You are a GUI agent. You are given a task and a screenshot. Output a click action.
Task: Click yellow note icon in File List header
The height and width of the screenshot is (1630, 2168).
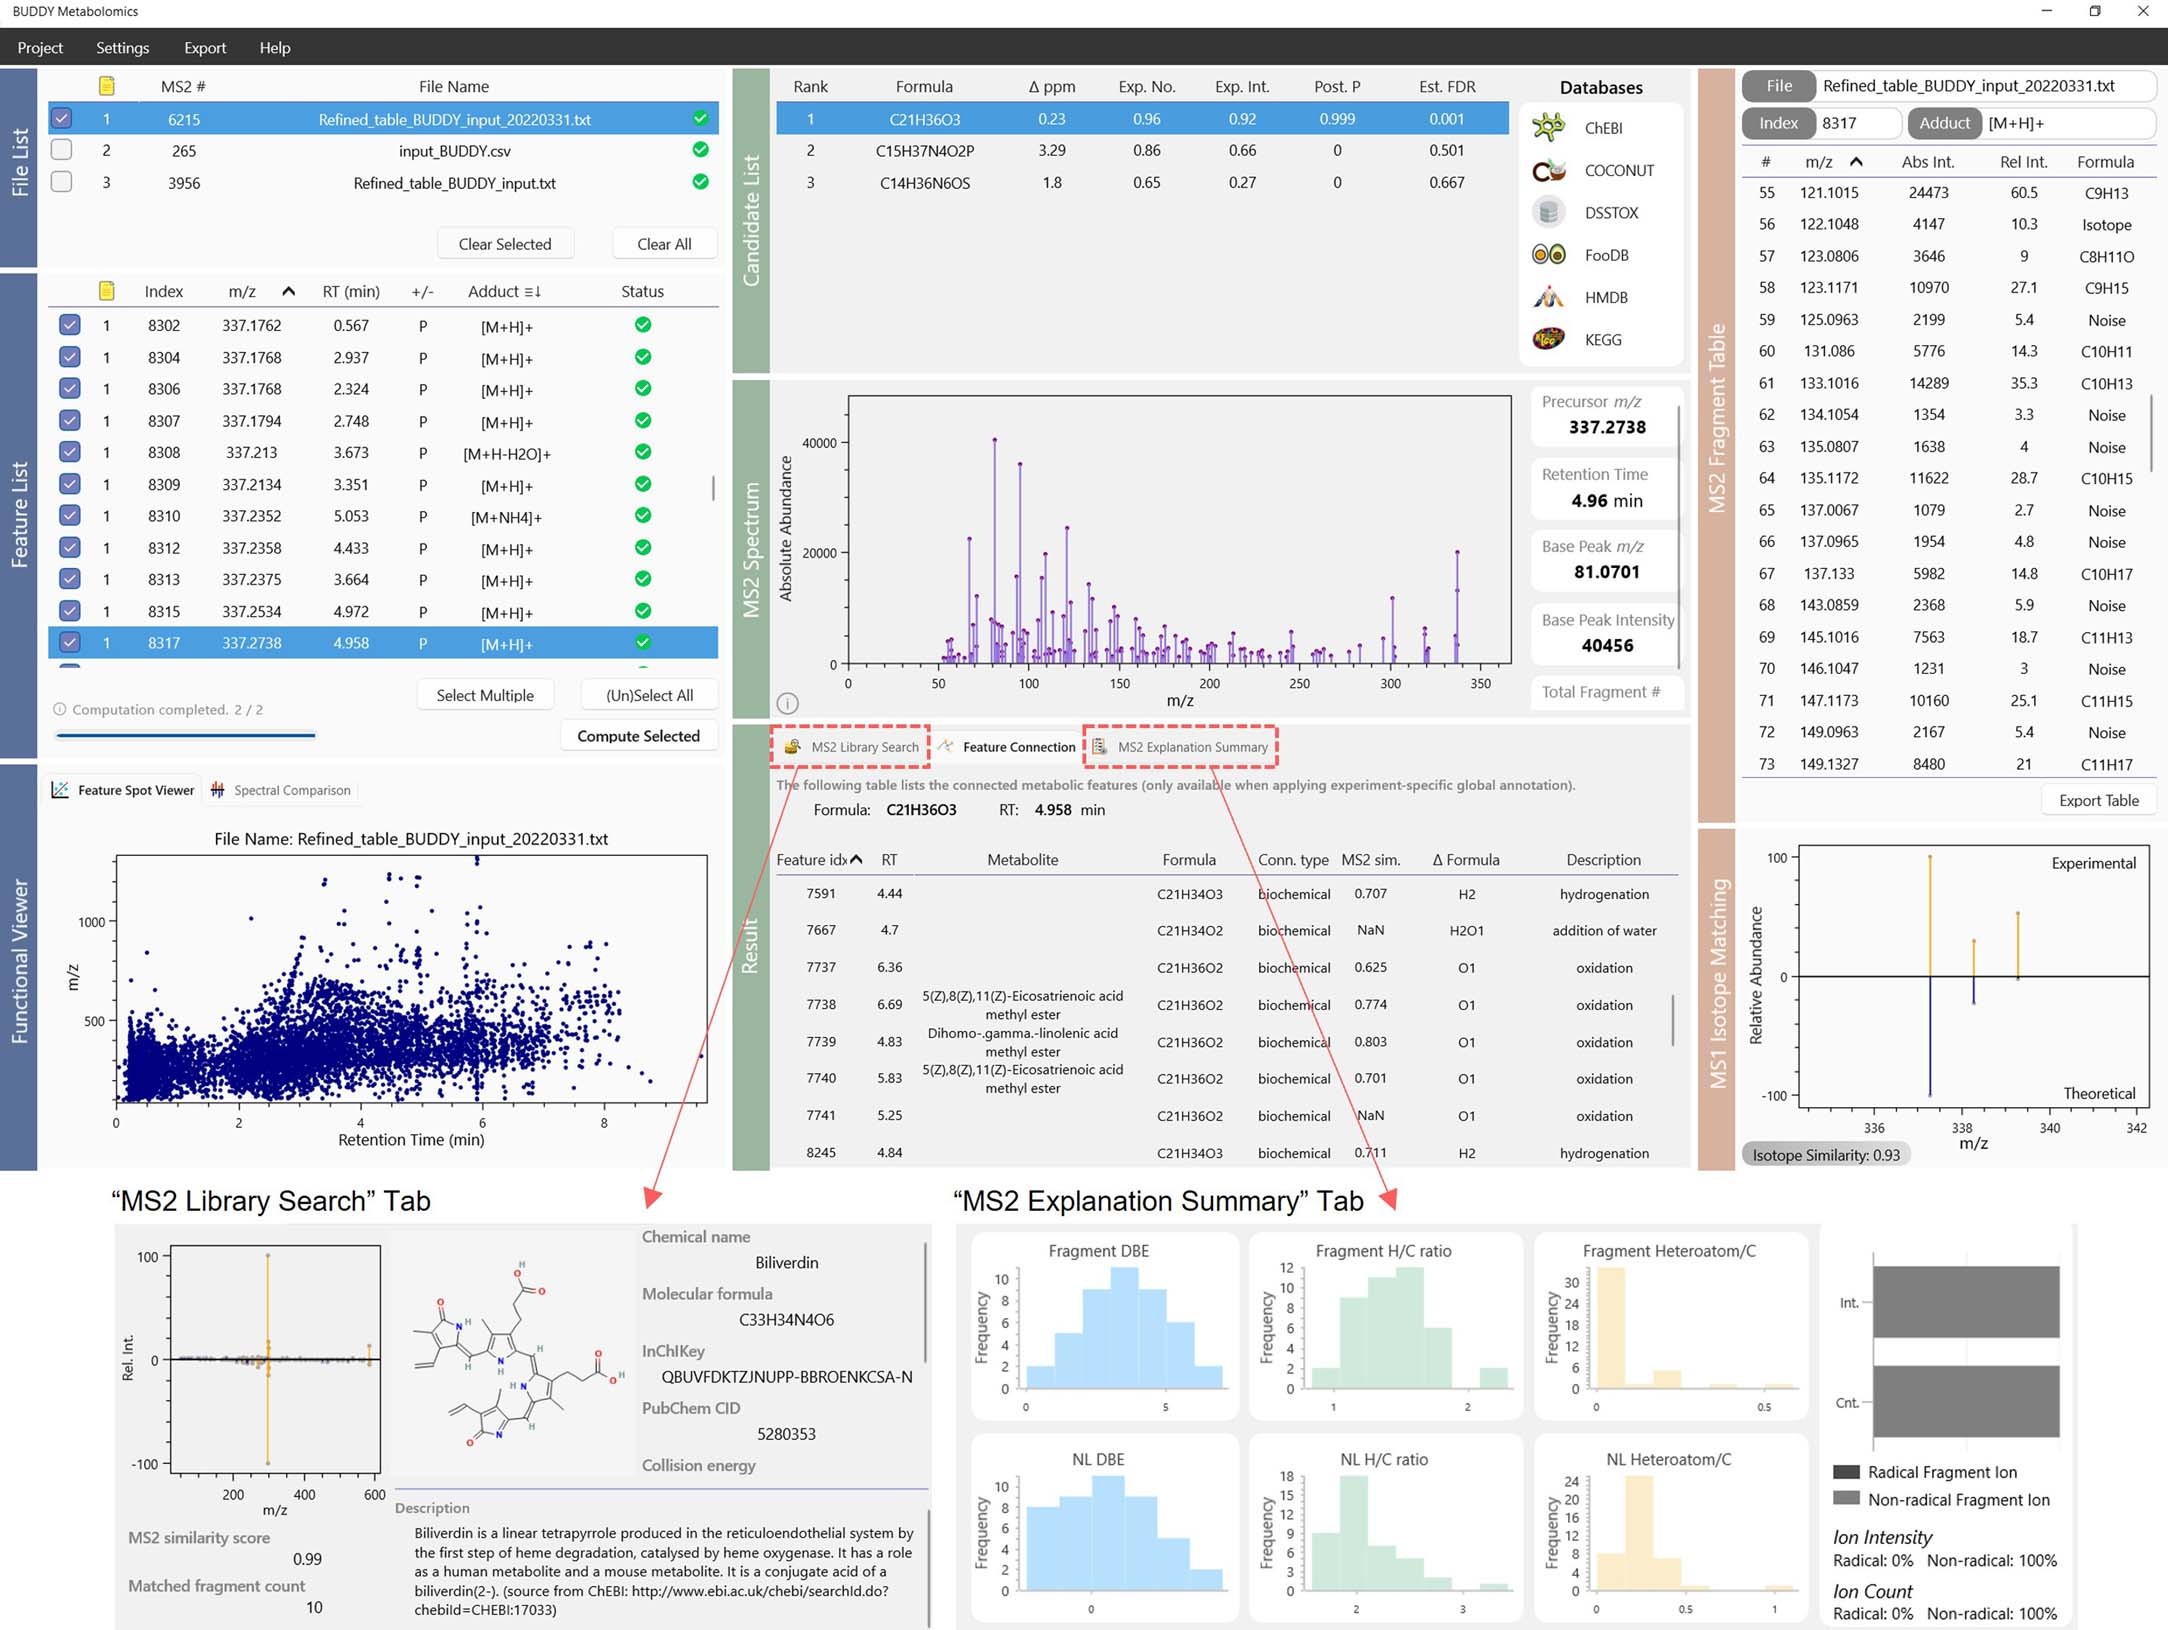[107, 86]
